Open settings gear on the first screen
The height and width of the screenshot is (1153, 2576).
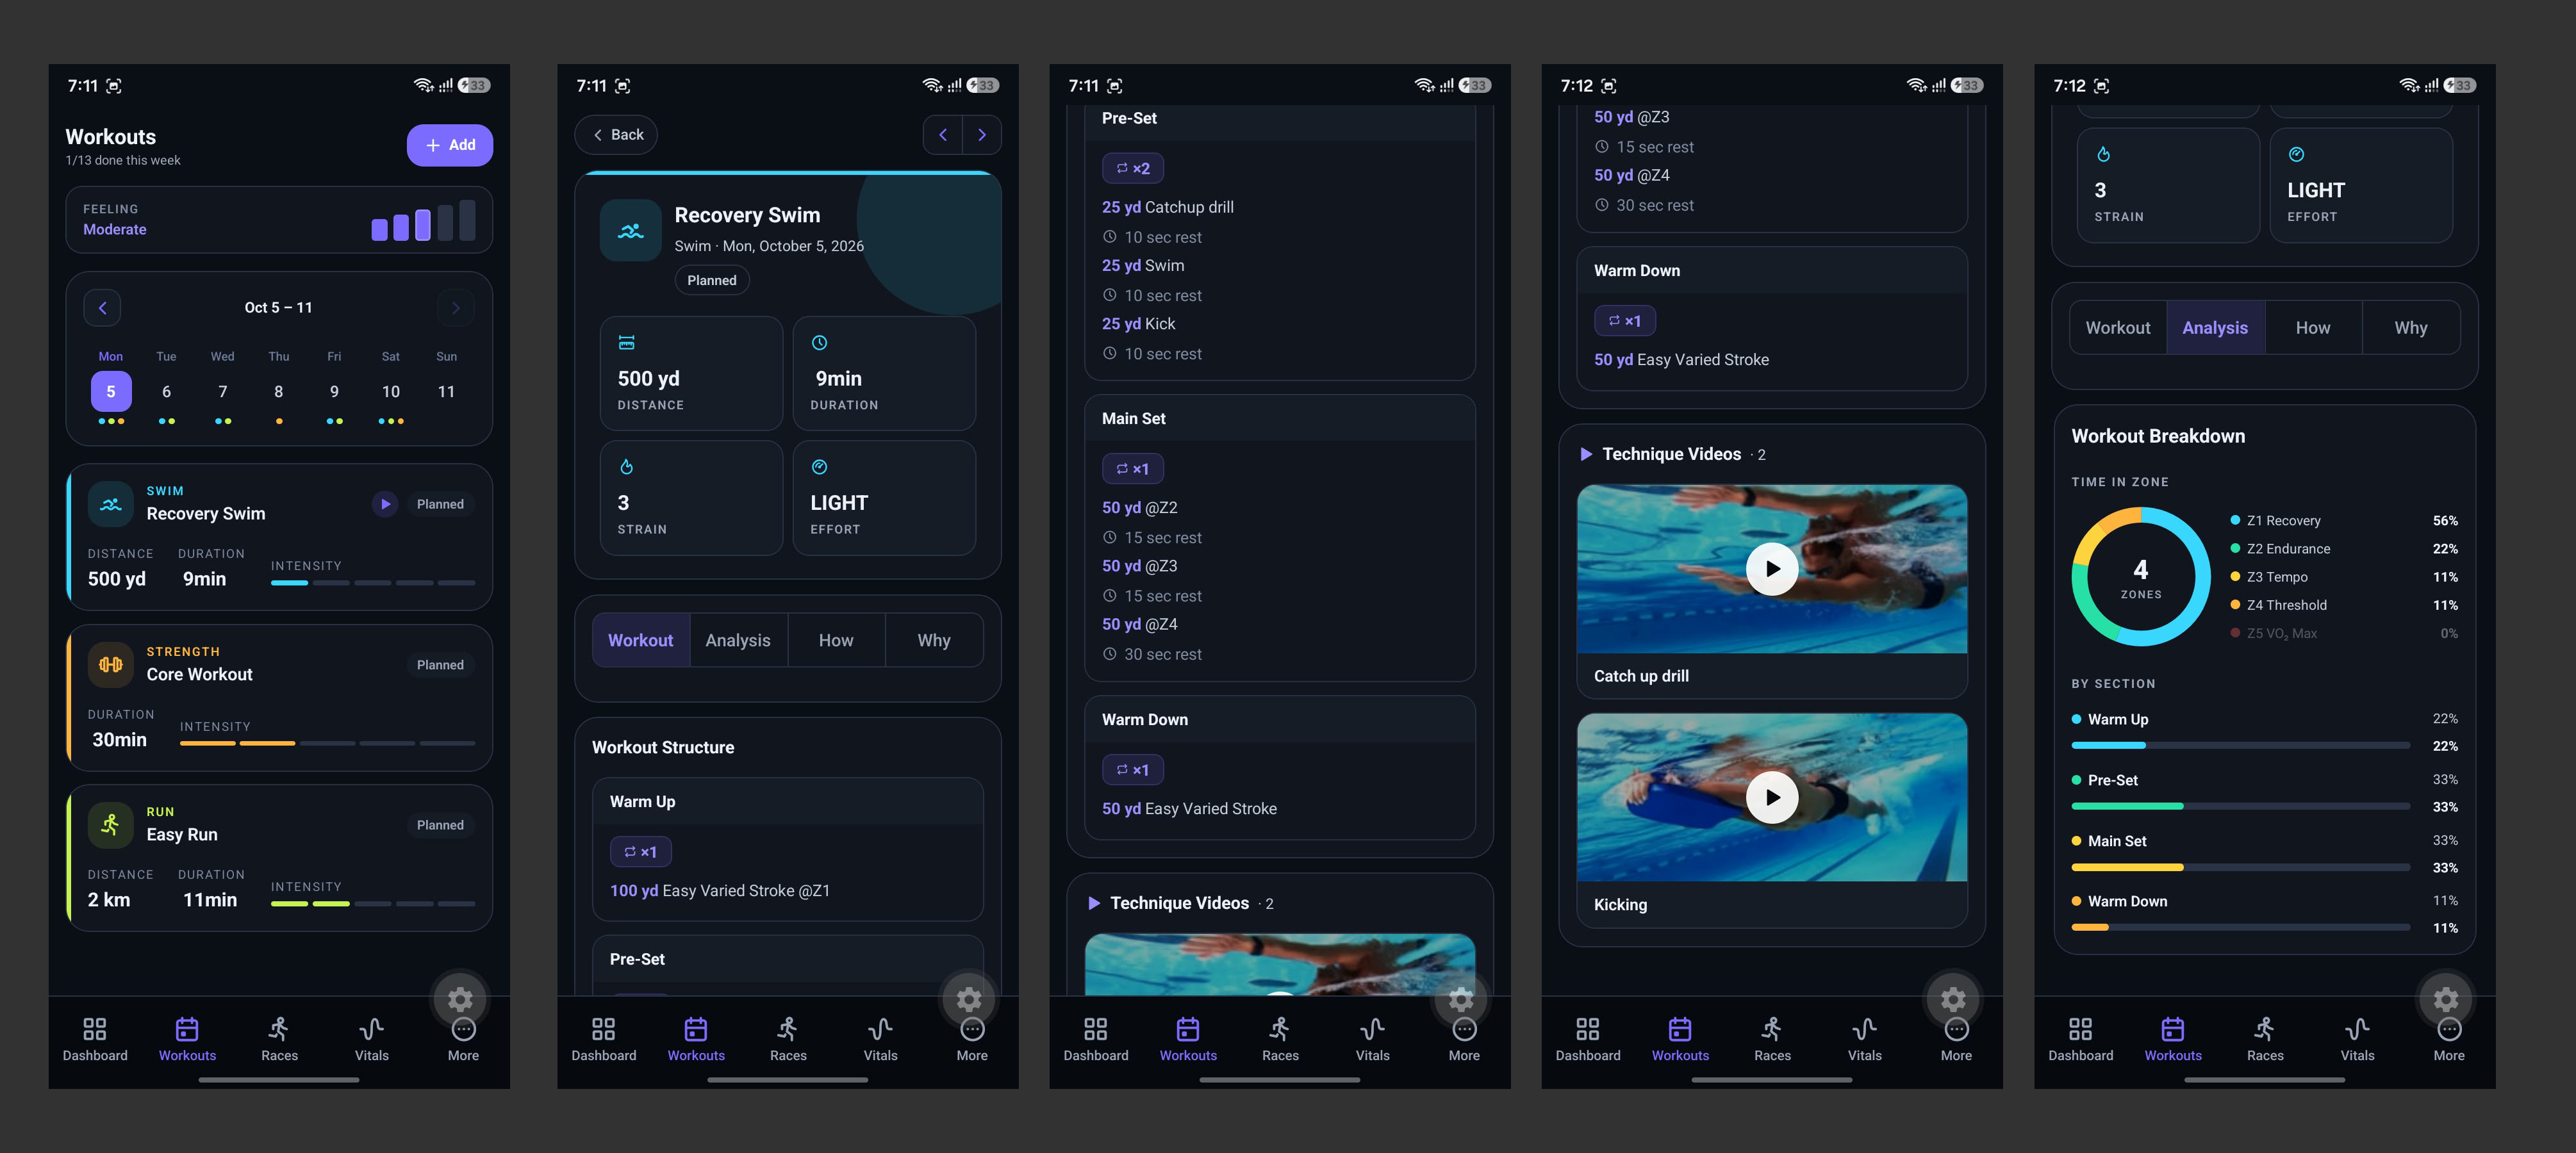tap(460, 999)
